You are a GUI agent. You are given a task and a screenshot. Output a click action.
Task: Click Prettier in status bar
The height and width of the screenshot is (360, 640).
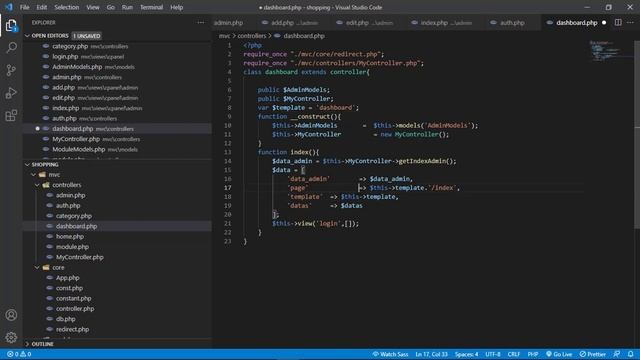tap(593, 354)
